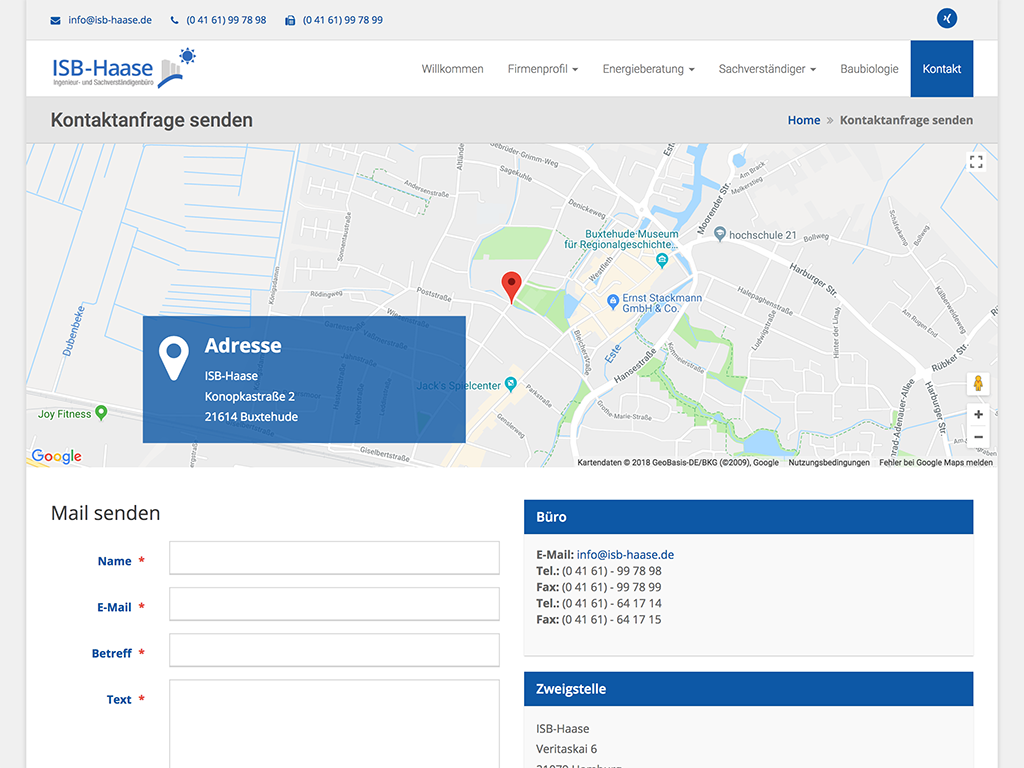Click the Fax 64 17 15 line
Screen dimensions: 1024x768
pyautogui.click(x=599, y=620)
